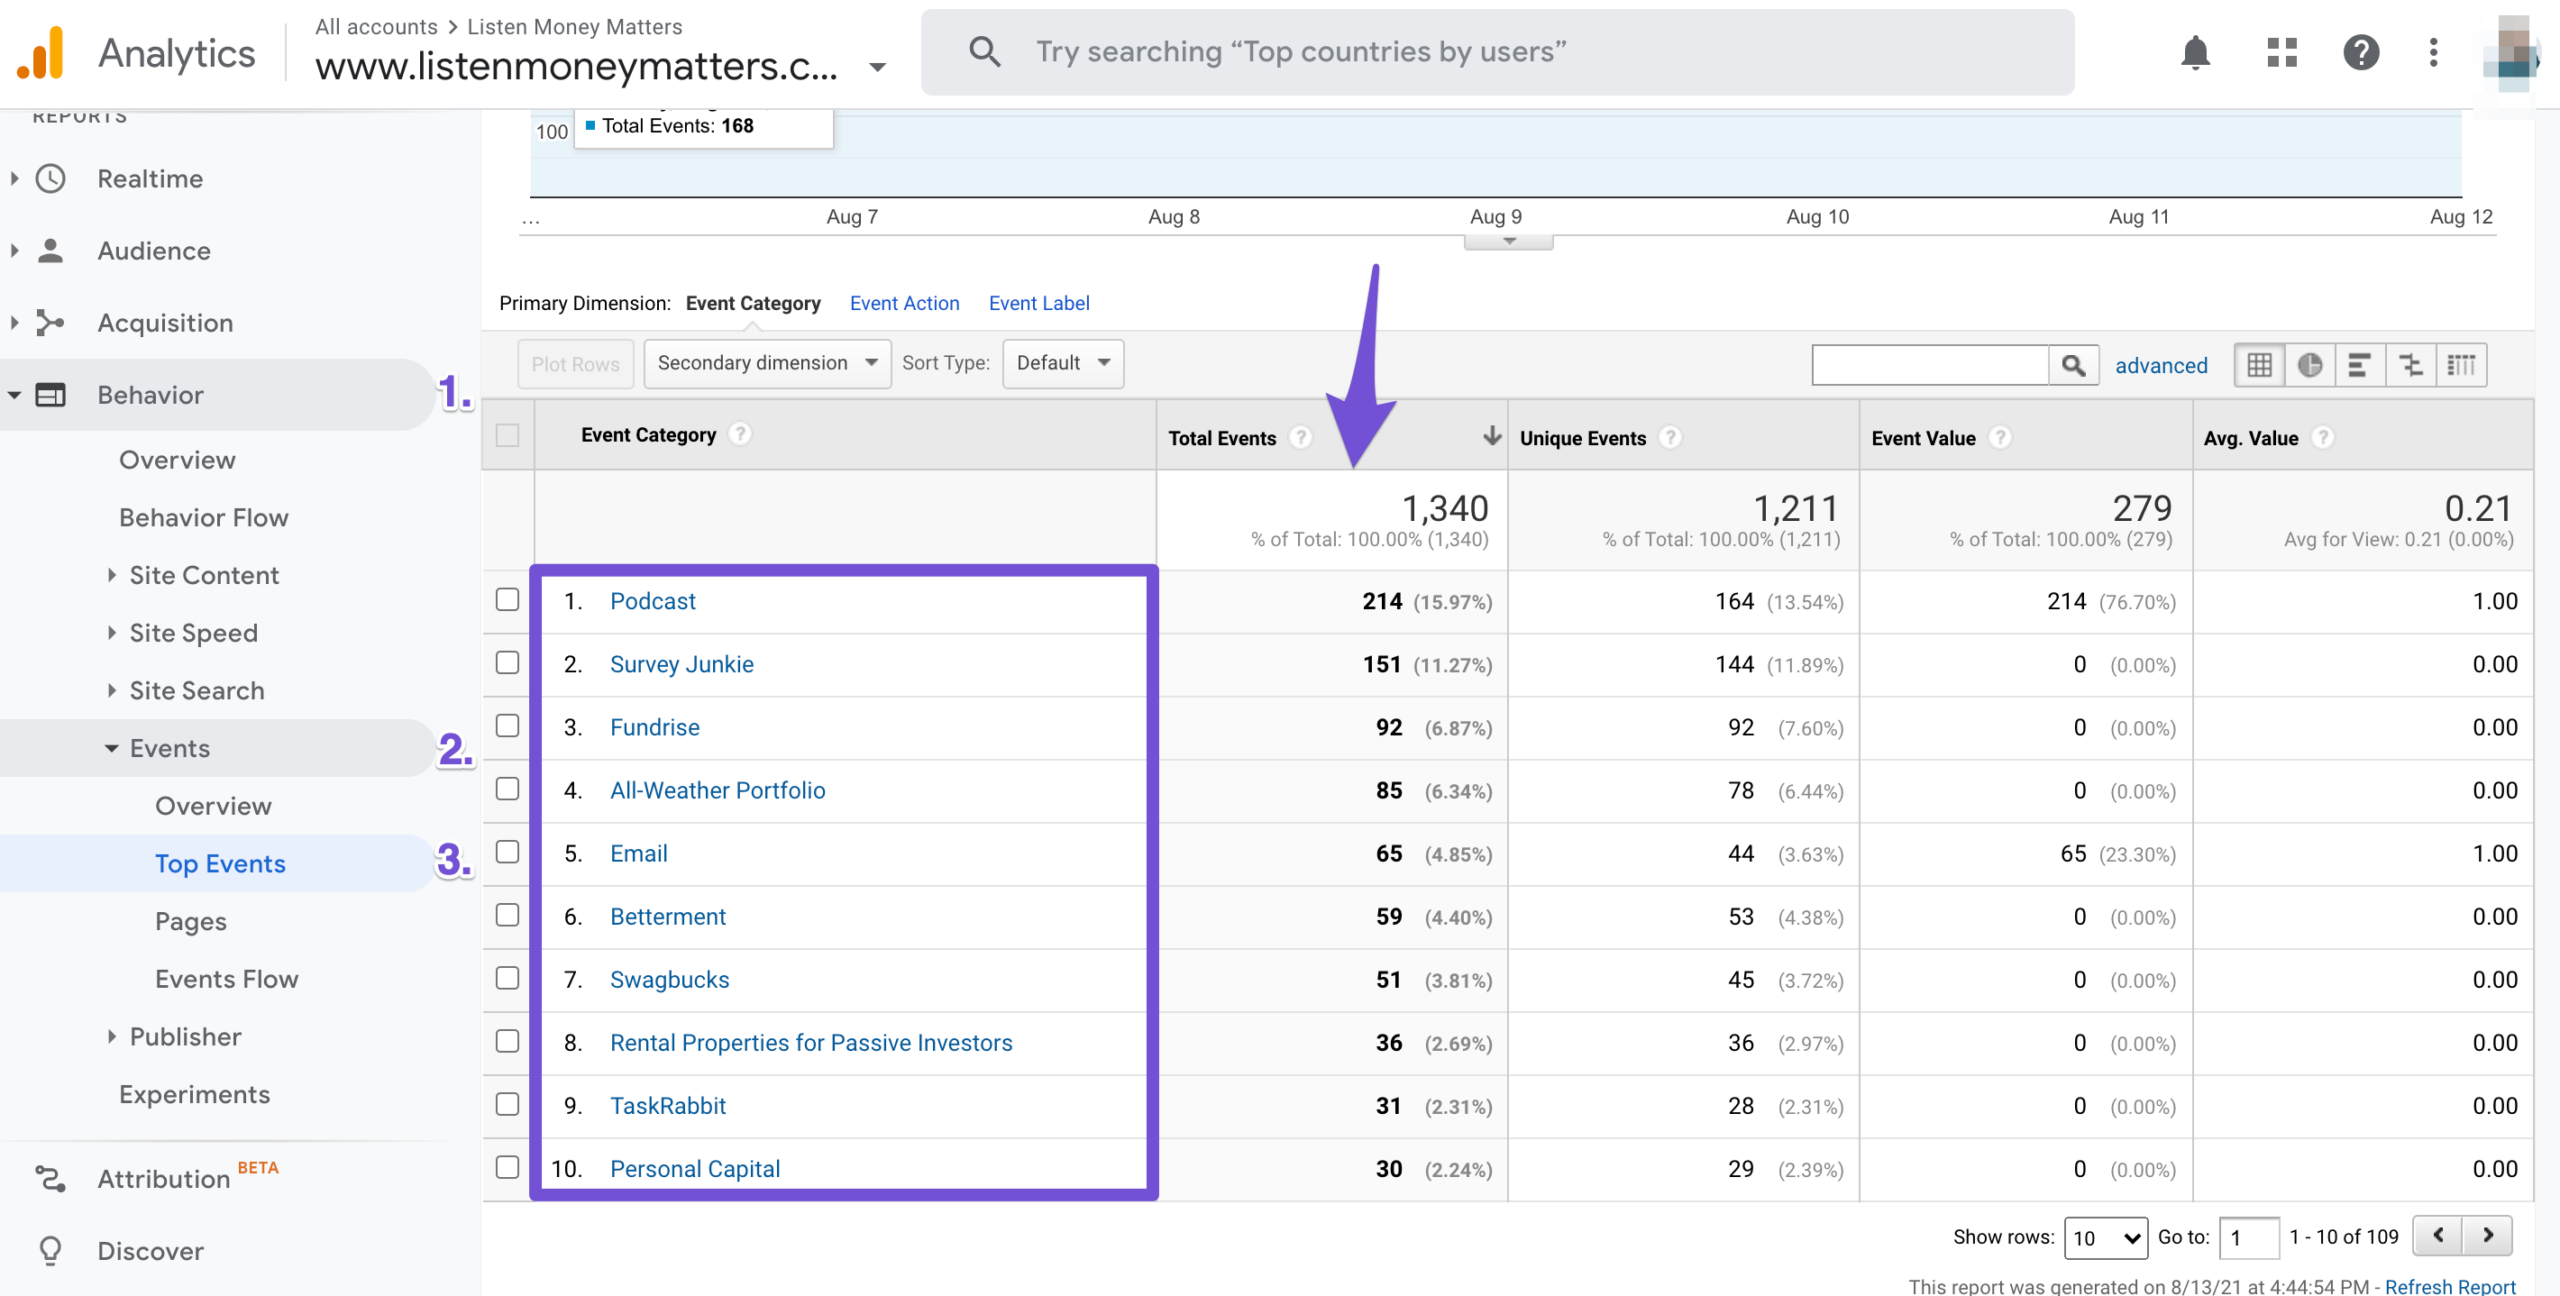The image size is (2560, 1296).
Task: Click the Audience person icon
Action: (x=50, y=251)
